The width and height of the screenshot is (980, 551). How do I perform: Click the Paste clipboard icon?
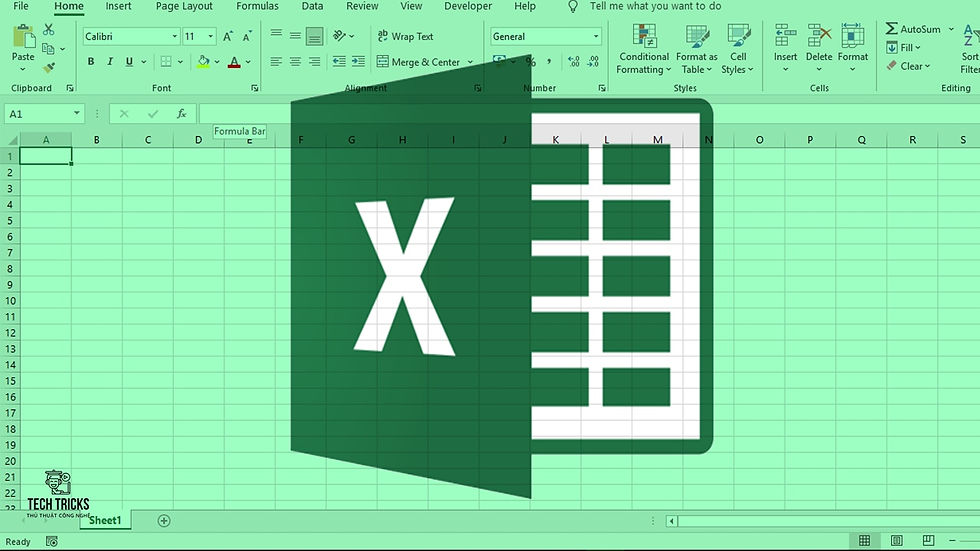pos(24,36)
